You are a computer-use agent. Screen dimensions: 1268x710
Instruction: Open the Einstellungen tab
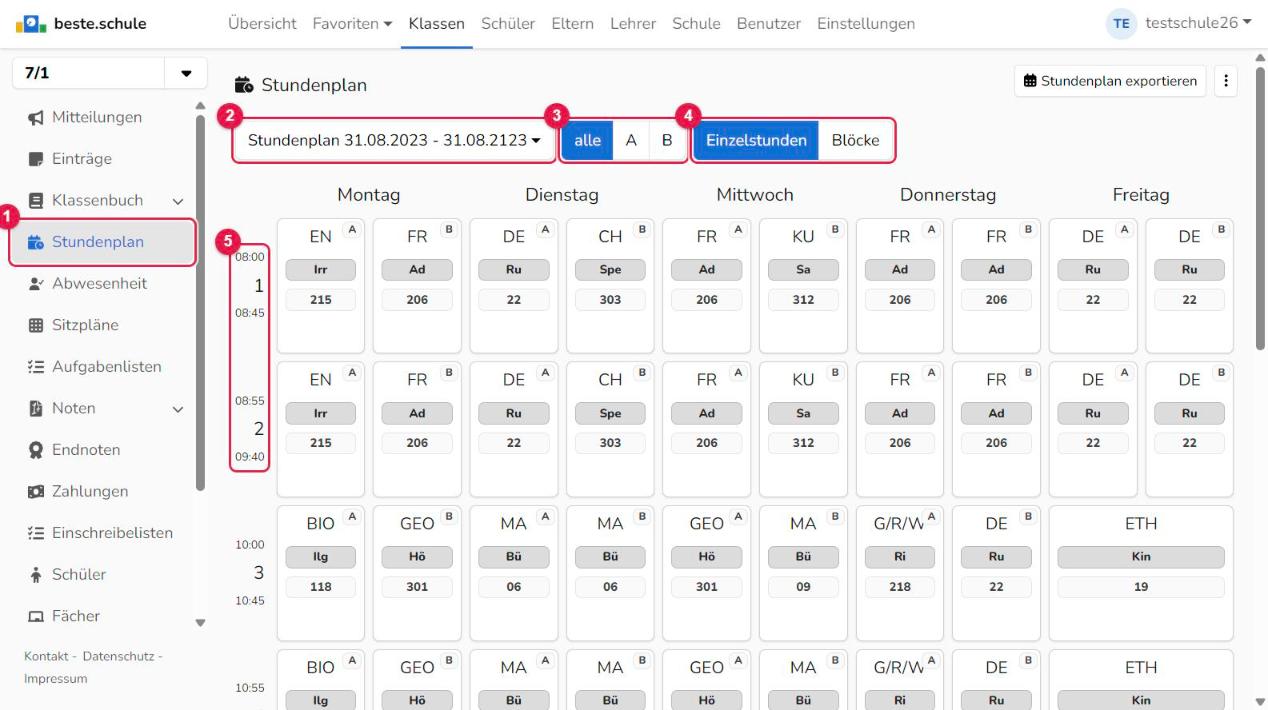(865, 24)
